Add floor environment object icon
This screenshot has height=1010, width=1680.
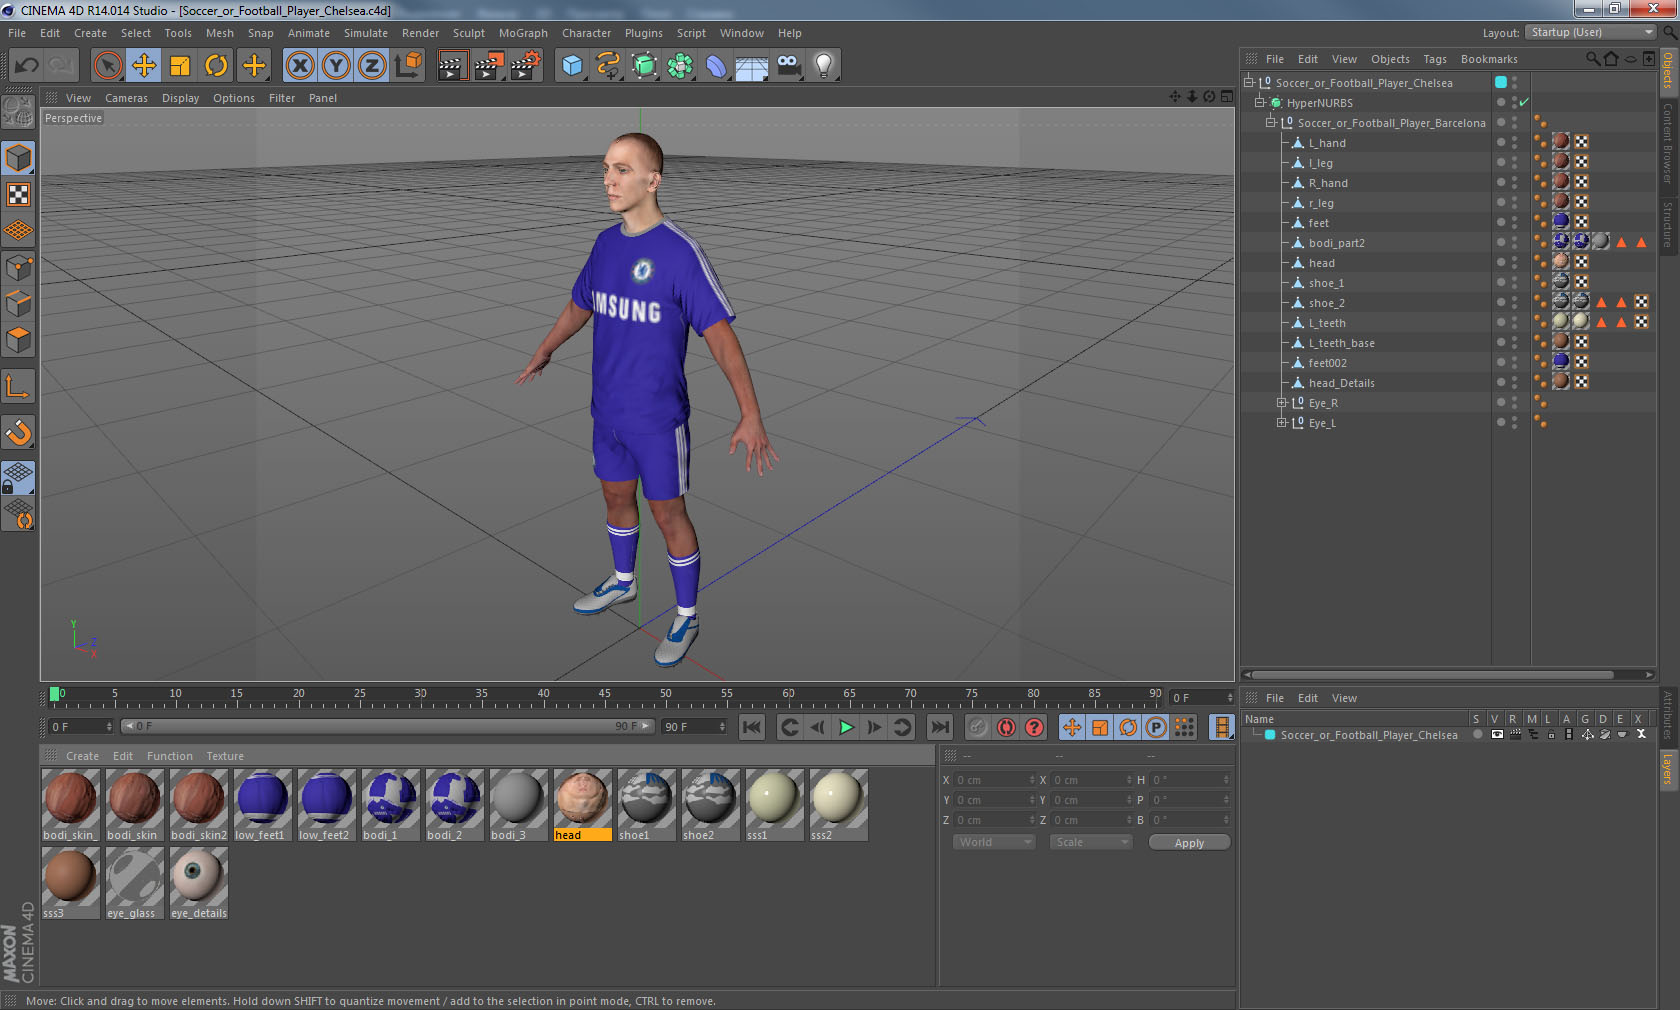coord(752,66)
